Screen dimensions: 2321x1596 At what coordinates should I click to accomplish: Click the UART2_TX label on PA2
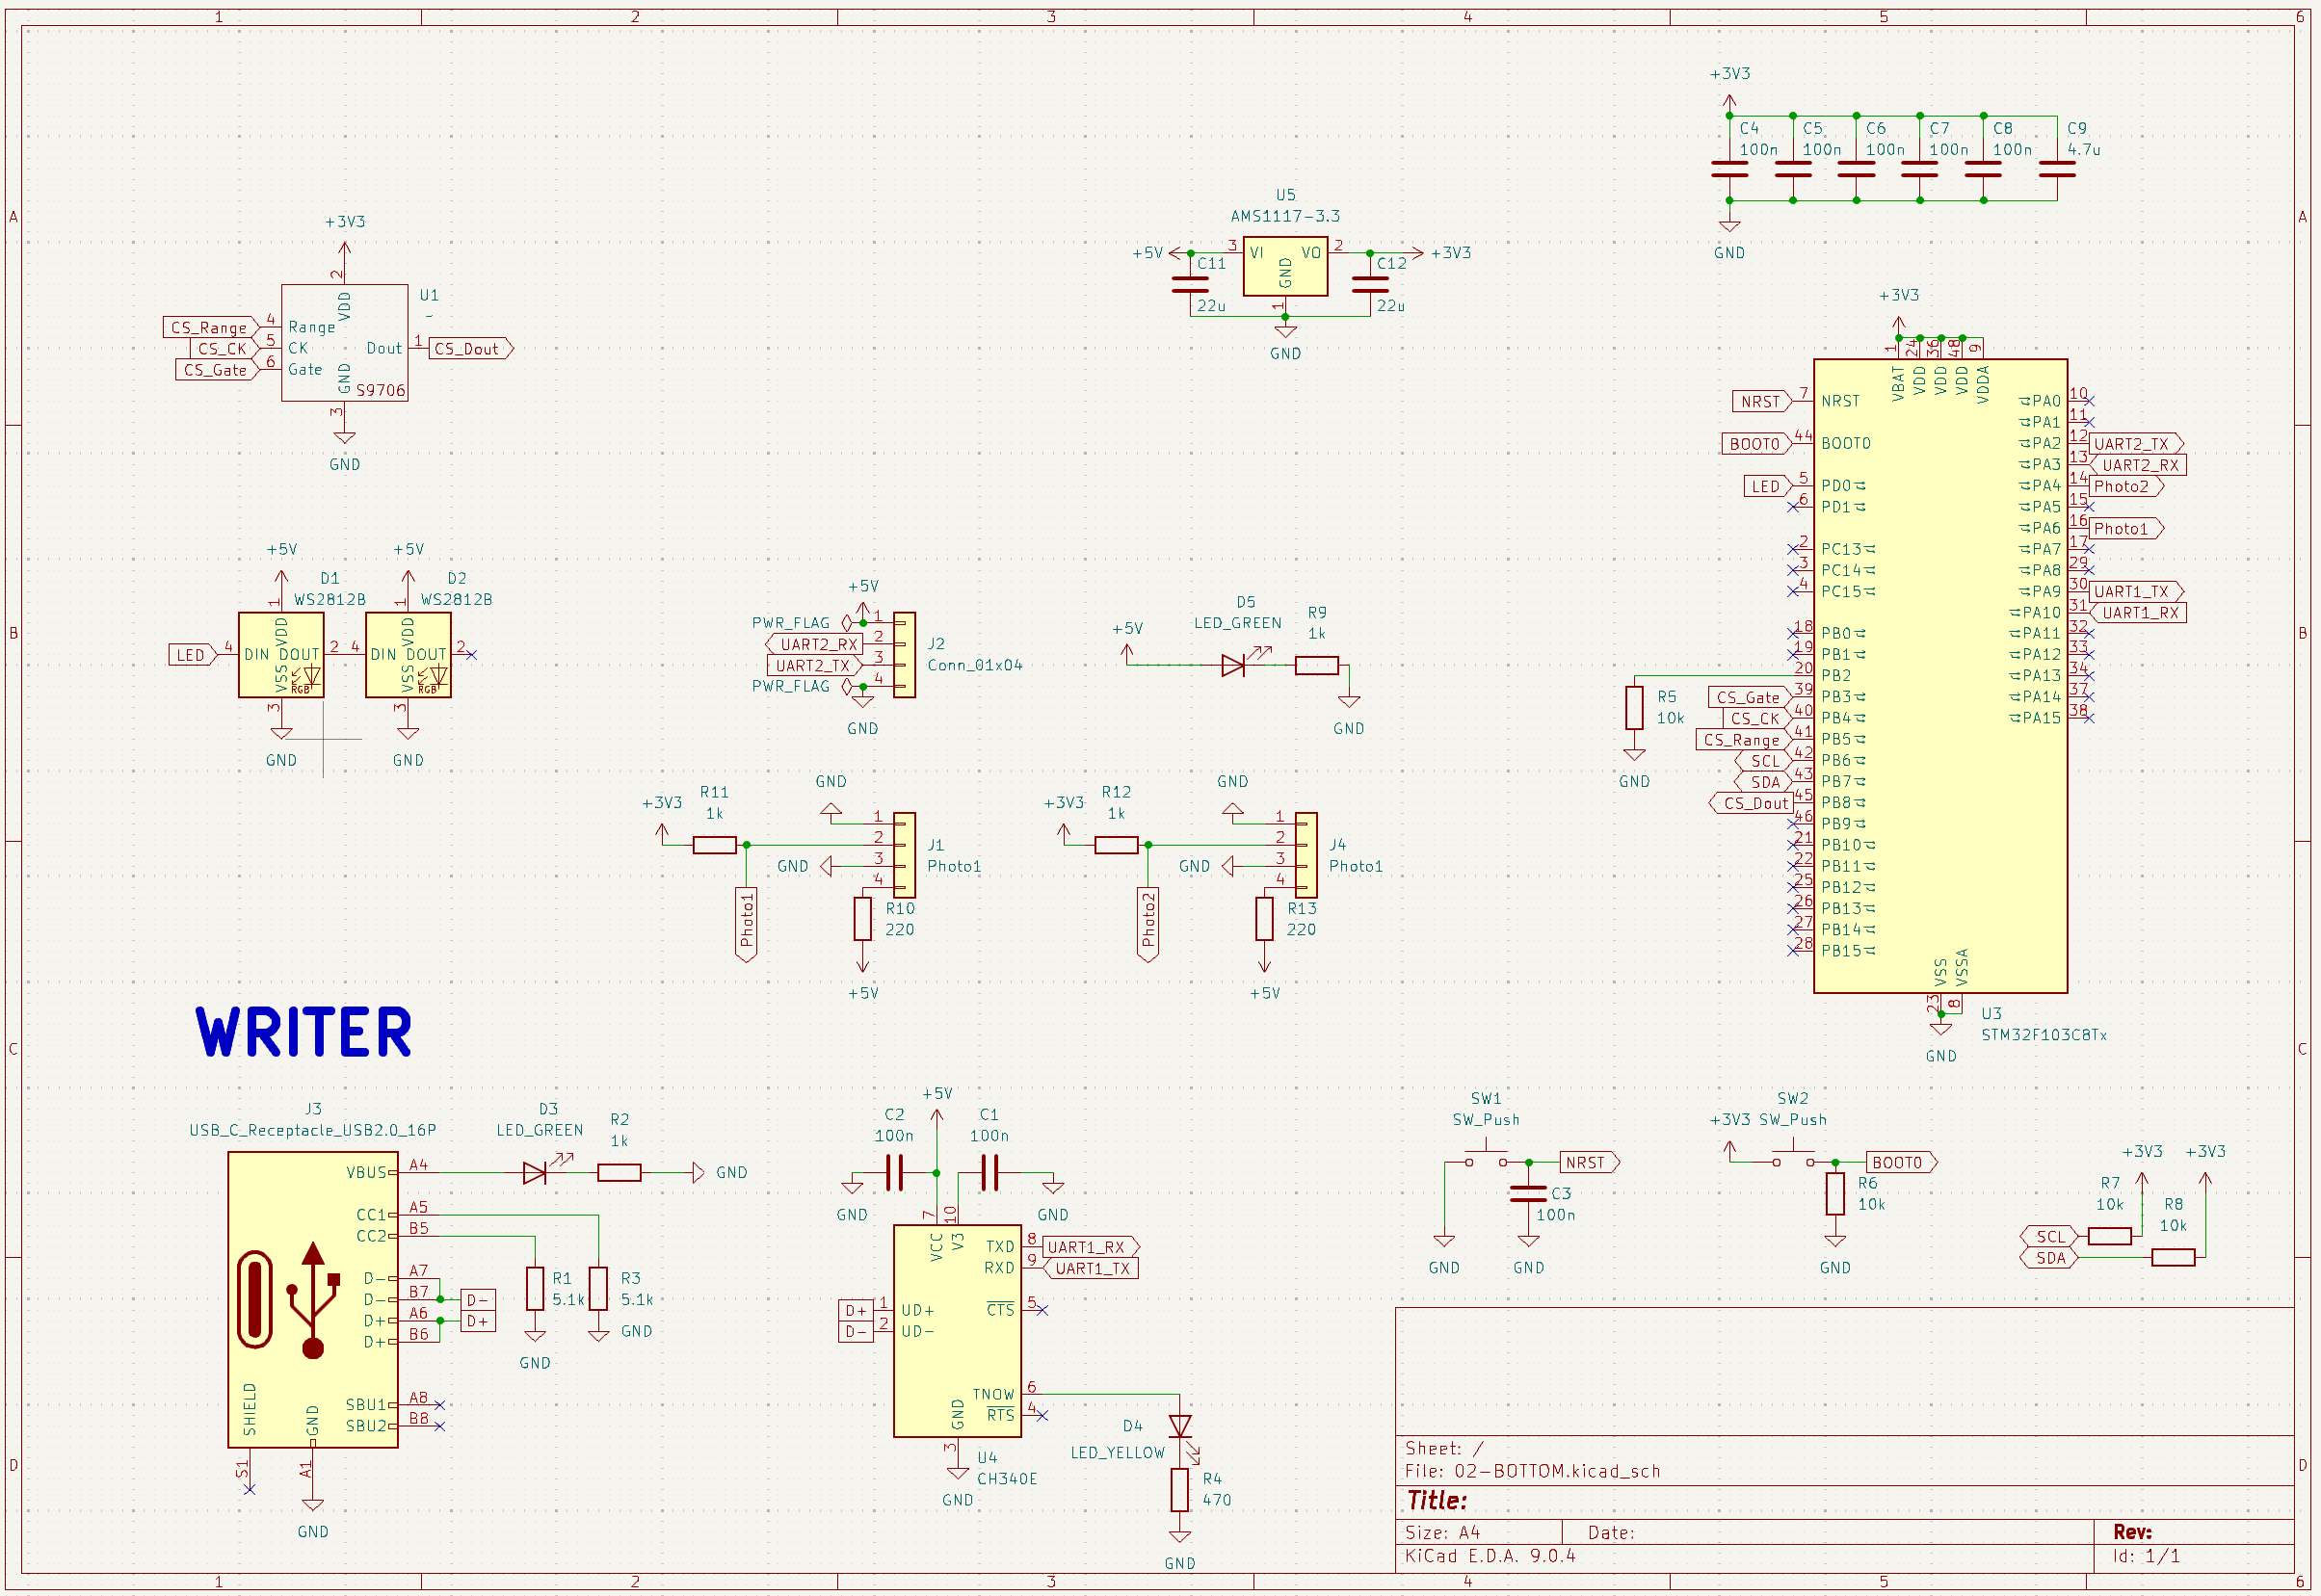click(x=2132, y=444)
